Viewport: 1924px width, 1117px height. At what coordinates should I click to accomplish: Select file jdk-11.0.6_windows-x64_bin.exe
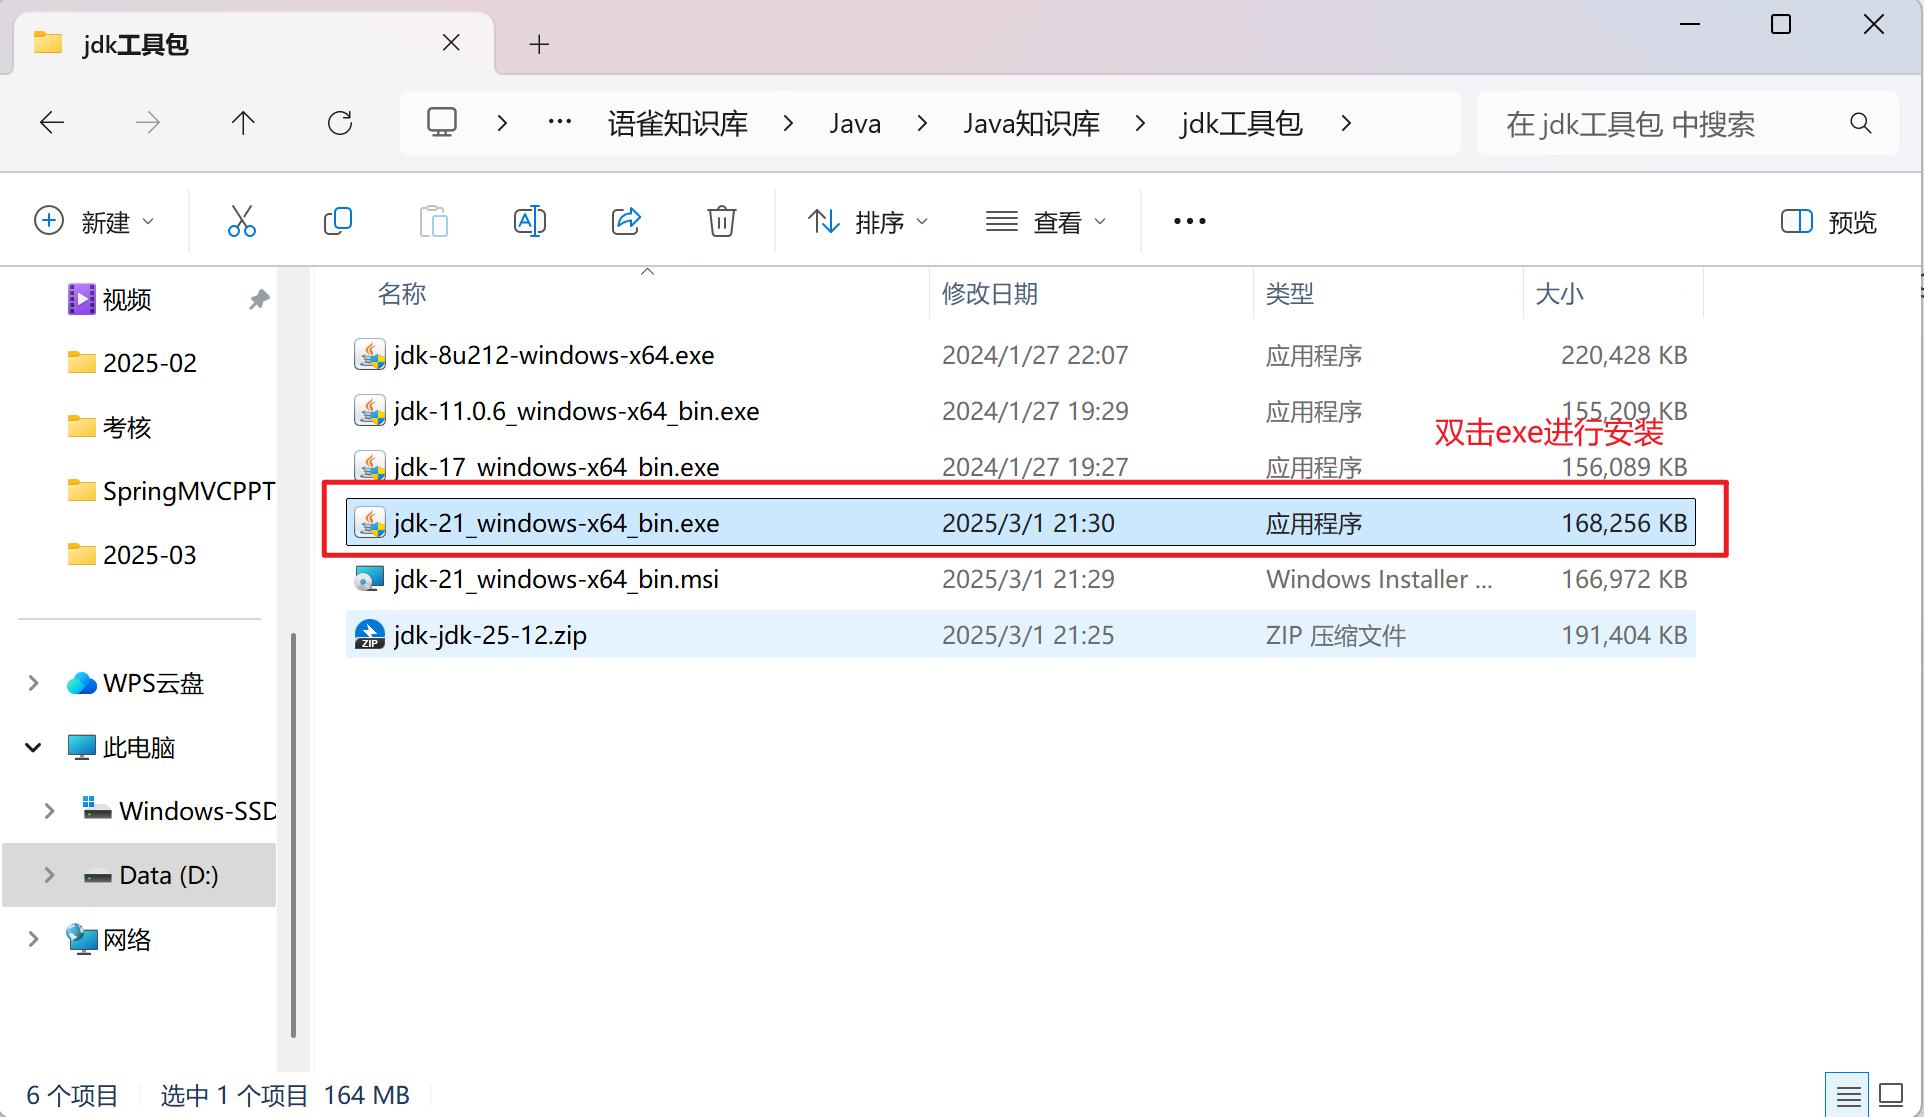(1021, 411)
